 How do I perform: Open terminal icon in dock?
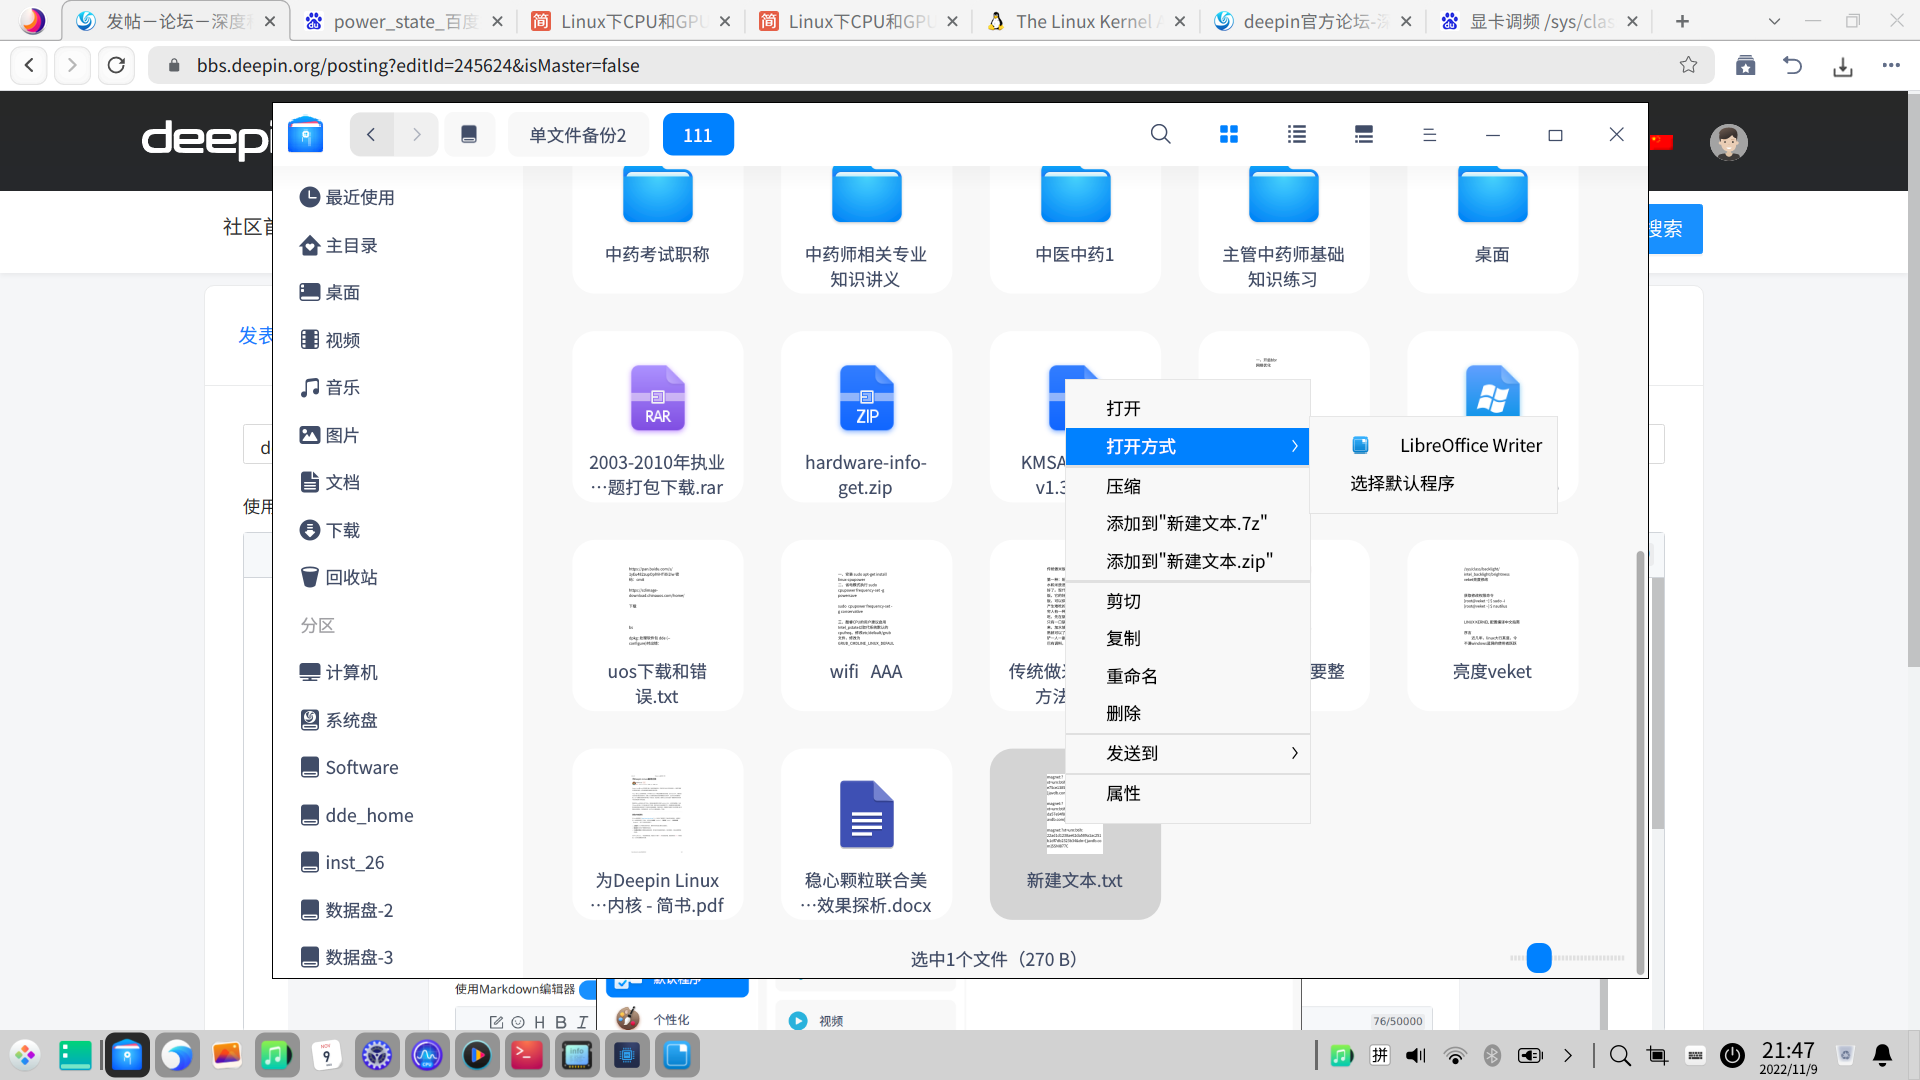point(527,1055)
